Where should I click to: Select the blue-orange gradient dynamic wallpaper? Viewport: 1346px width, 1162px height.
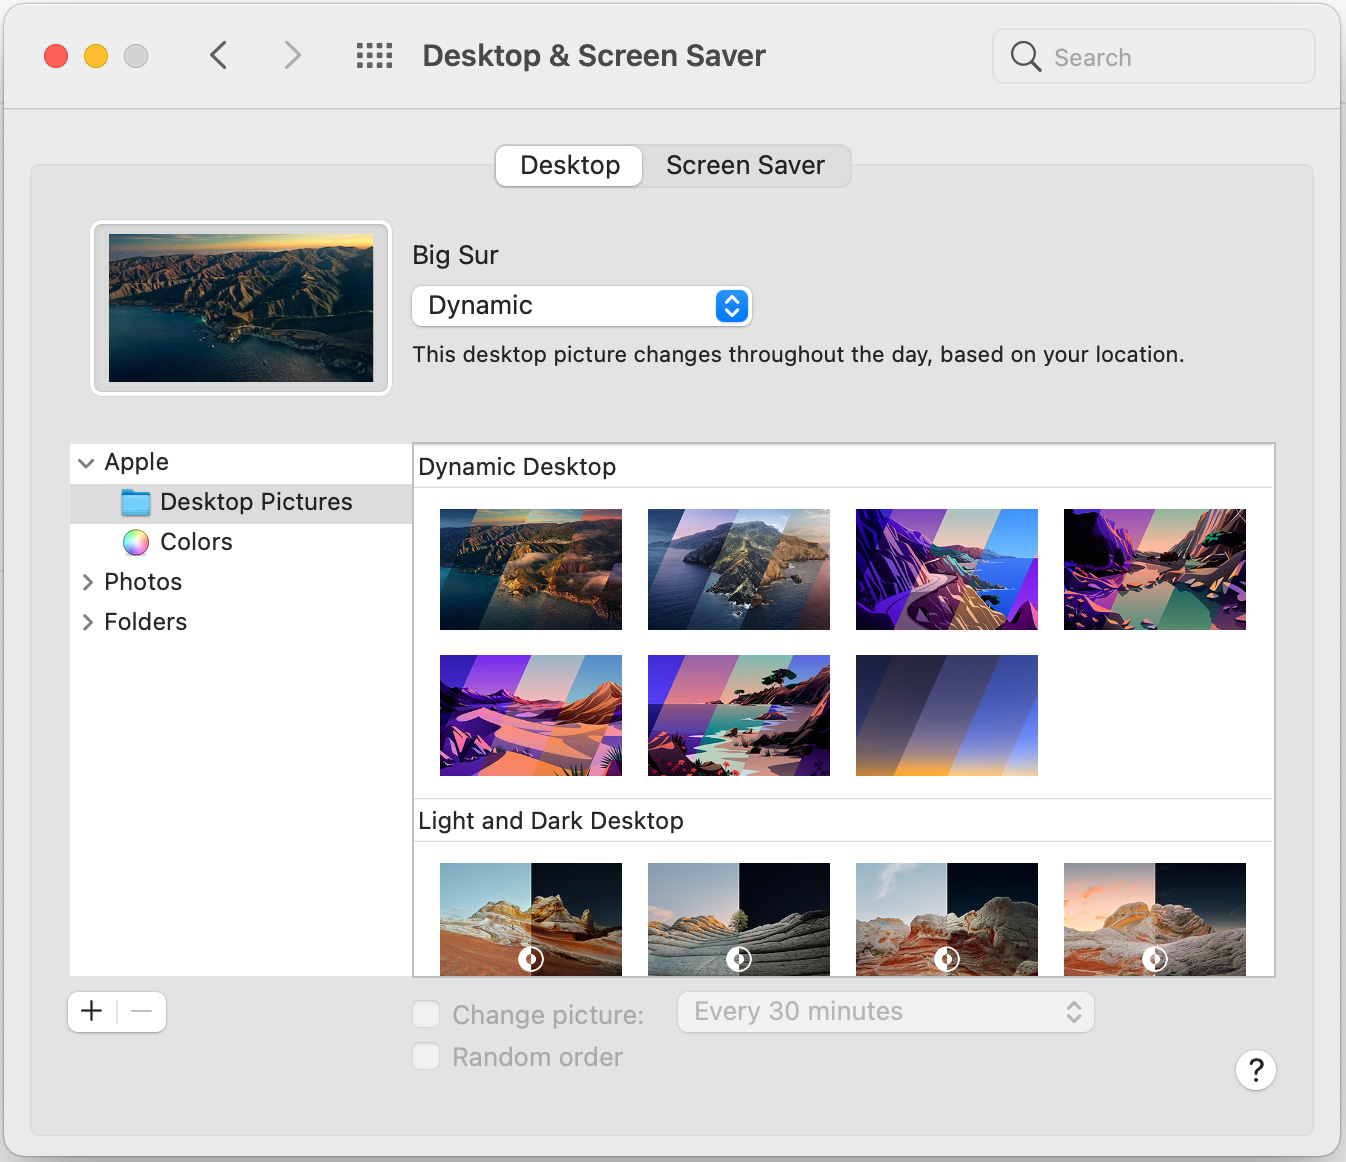pos(947,715)
